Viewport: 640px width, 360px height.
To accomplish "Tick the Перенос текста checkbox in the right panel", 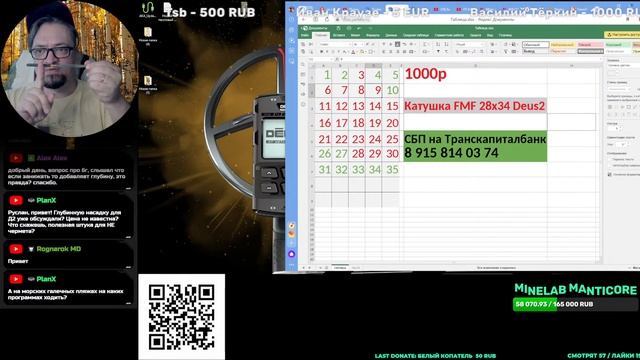I will pyautogui.click(x=609, y=160).
